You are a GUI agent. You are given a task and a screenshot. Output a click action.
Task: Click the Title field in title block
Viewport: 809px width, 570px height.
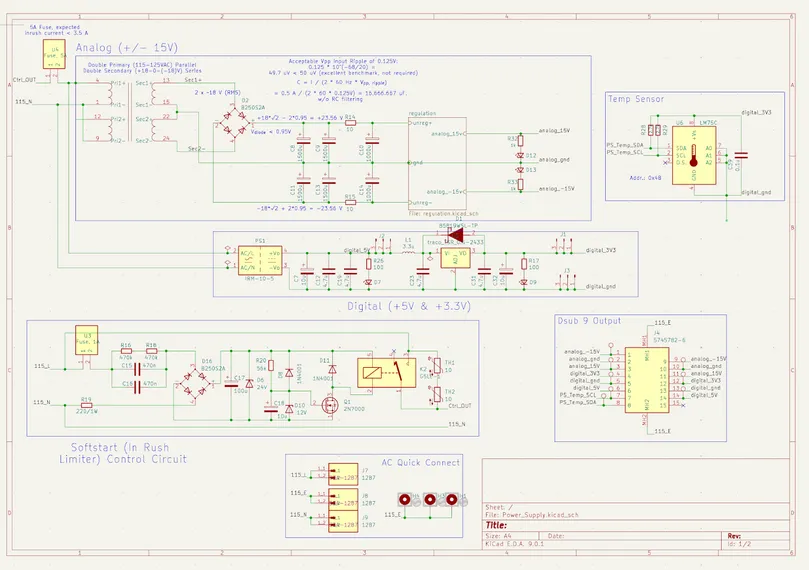(498, 524)
